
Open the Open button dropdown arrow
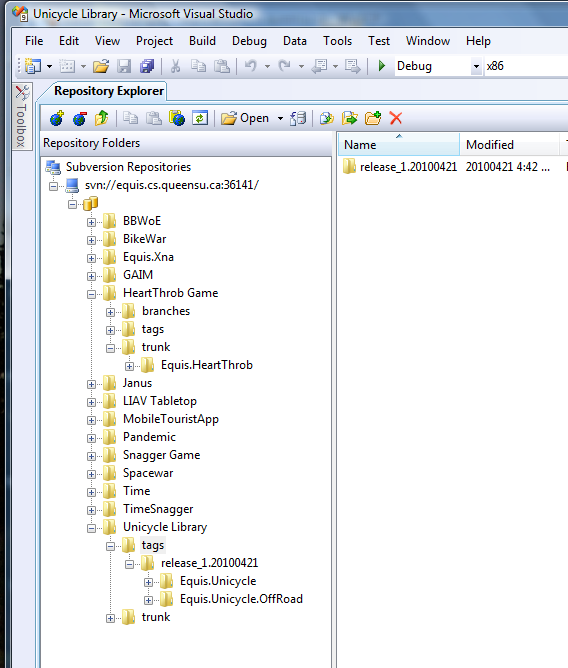[280, 118]
